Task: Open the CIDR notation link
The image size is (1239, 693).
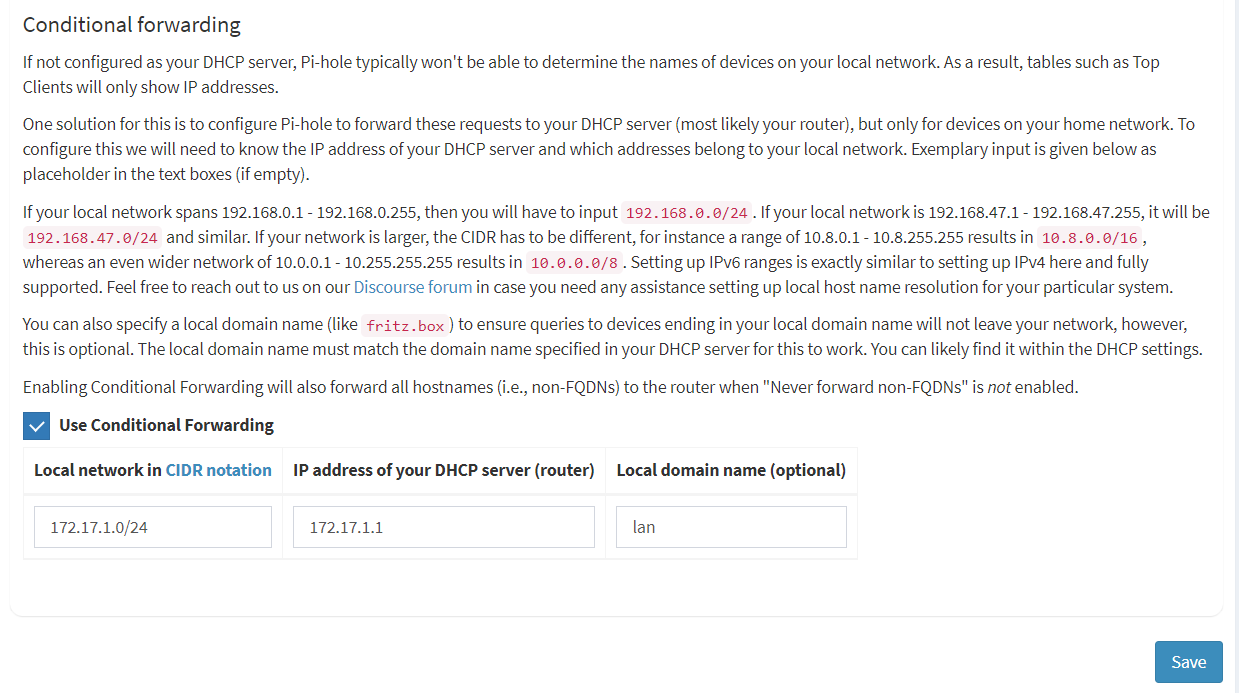Action: (219, 470)
